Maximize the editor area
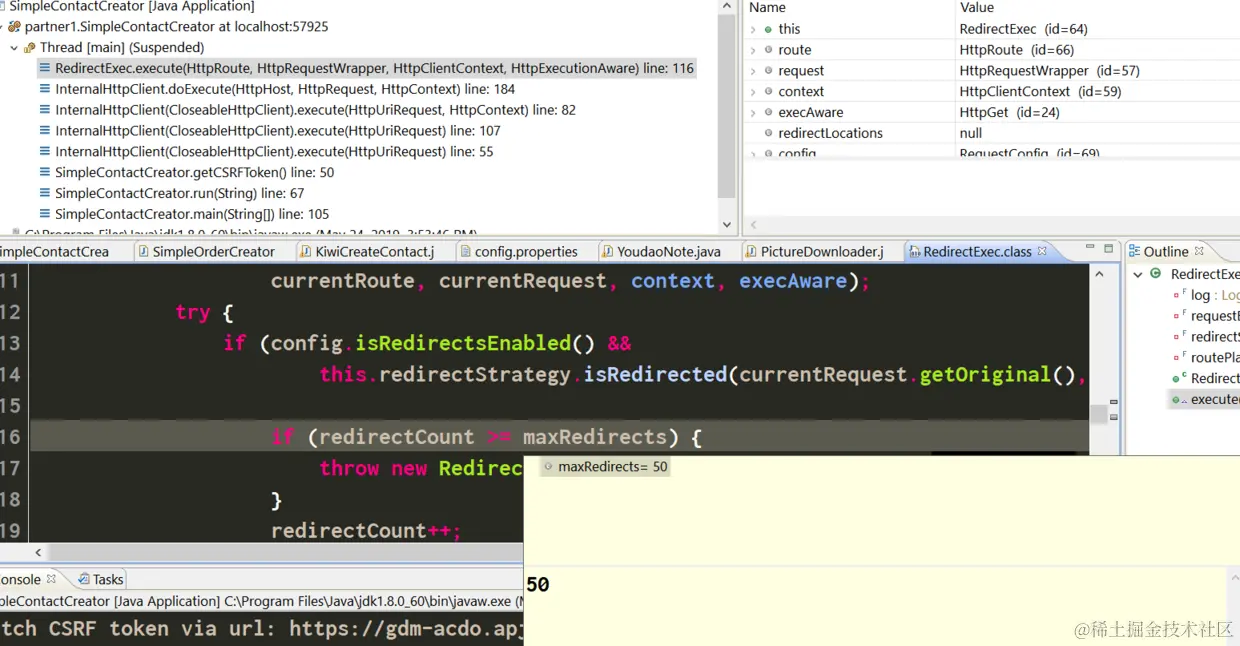The height and width of the screenshot is (646, 1240). click(1108, 248)
